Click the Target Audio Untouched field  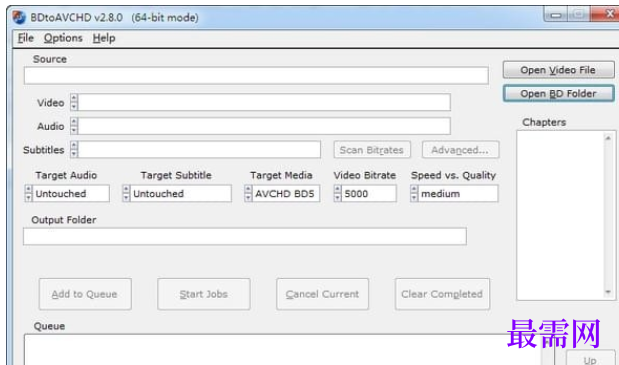click(71, 193)
